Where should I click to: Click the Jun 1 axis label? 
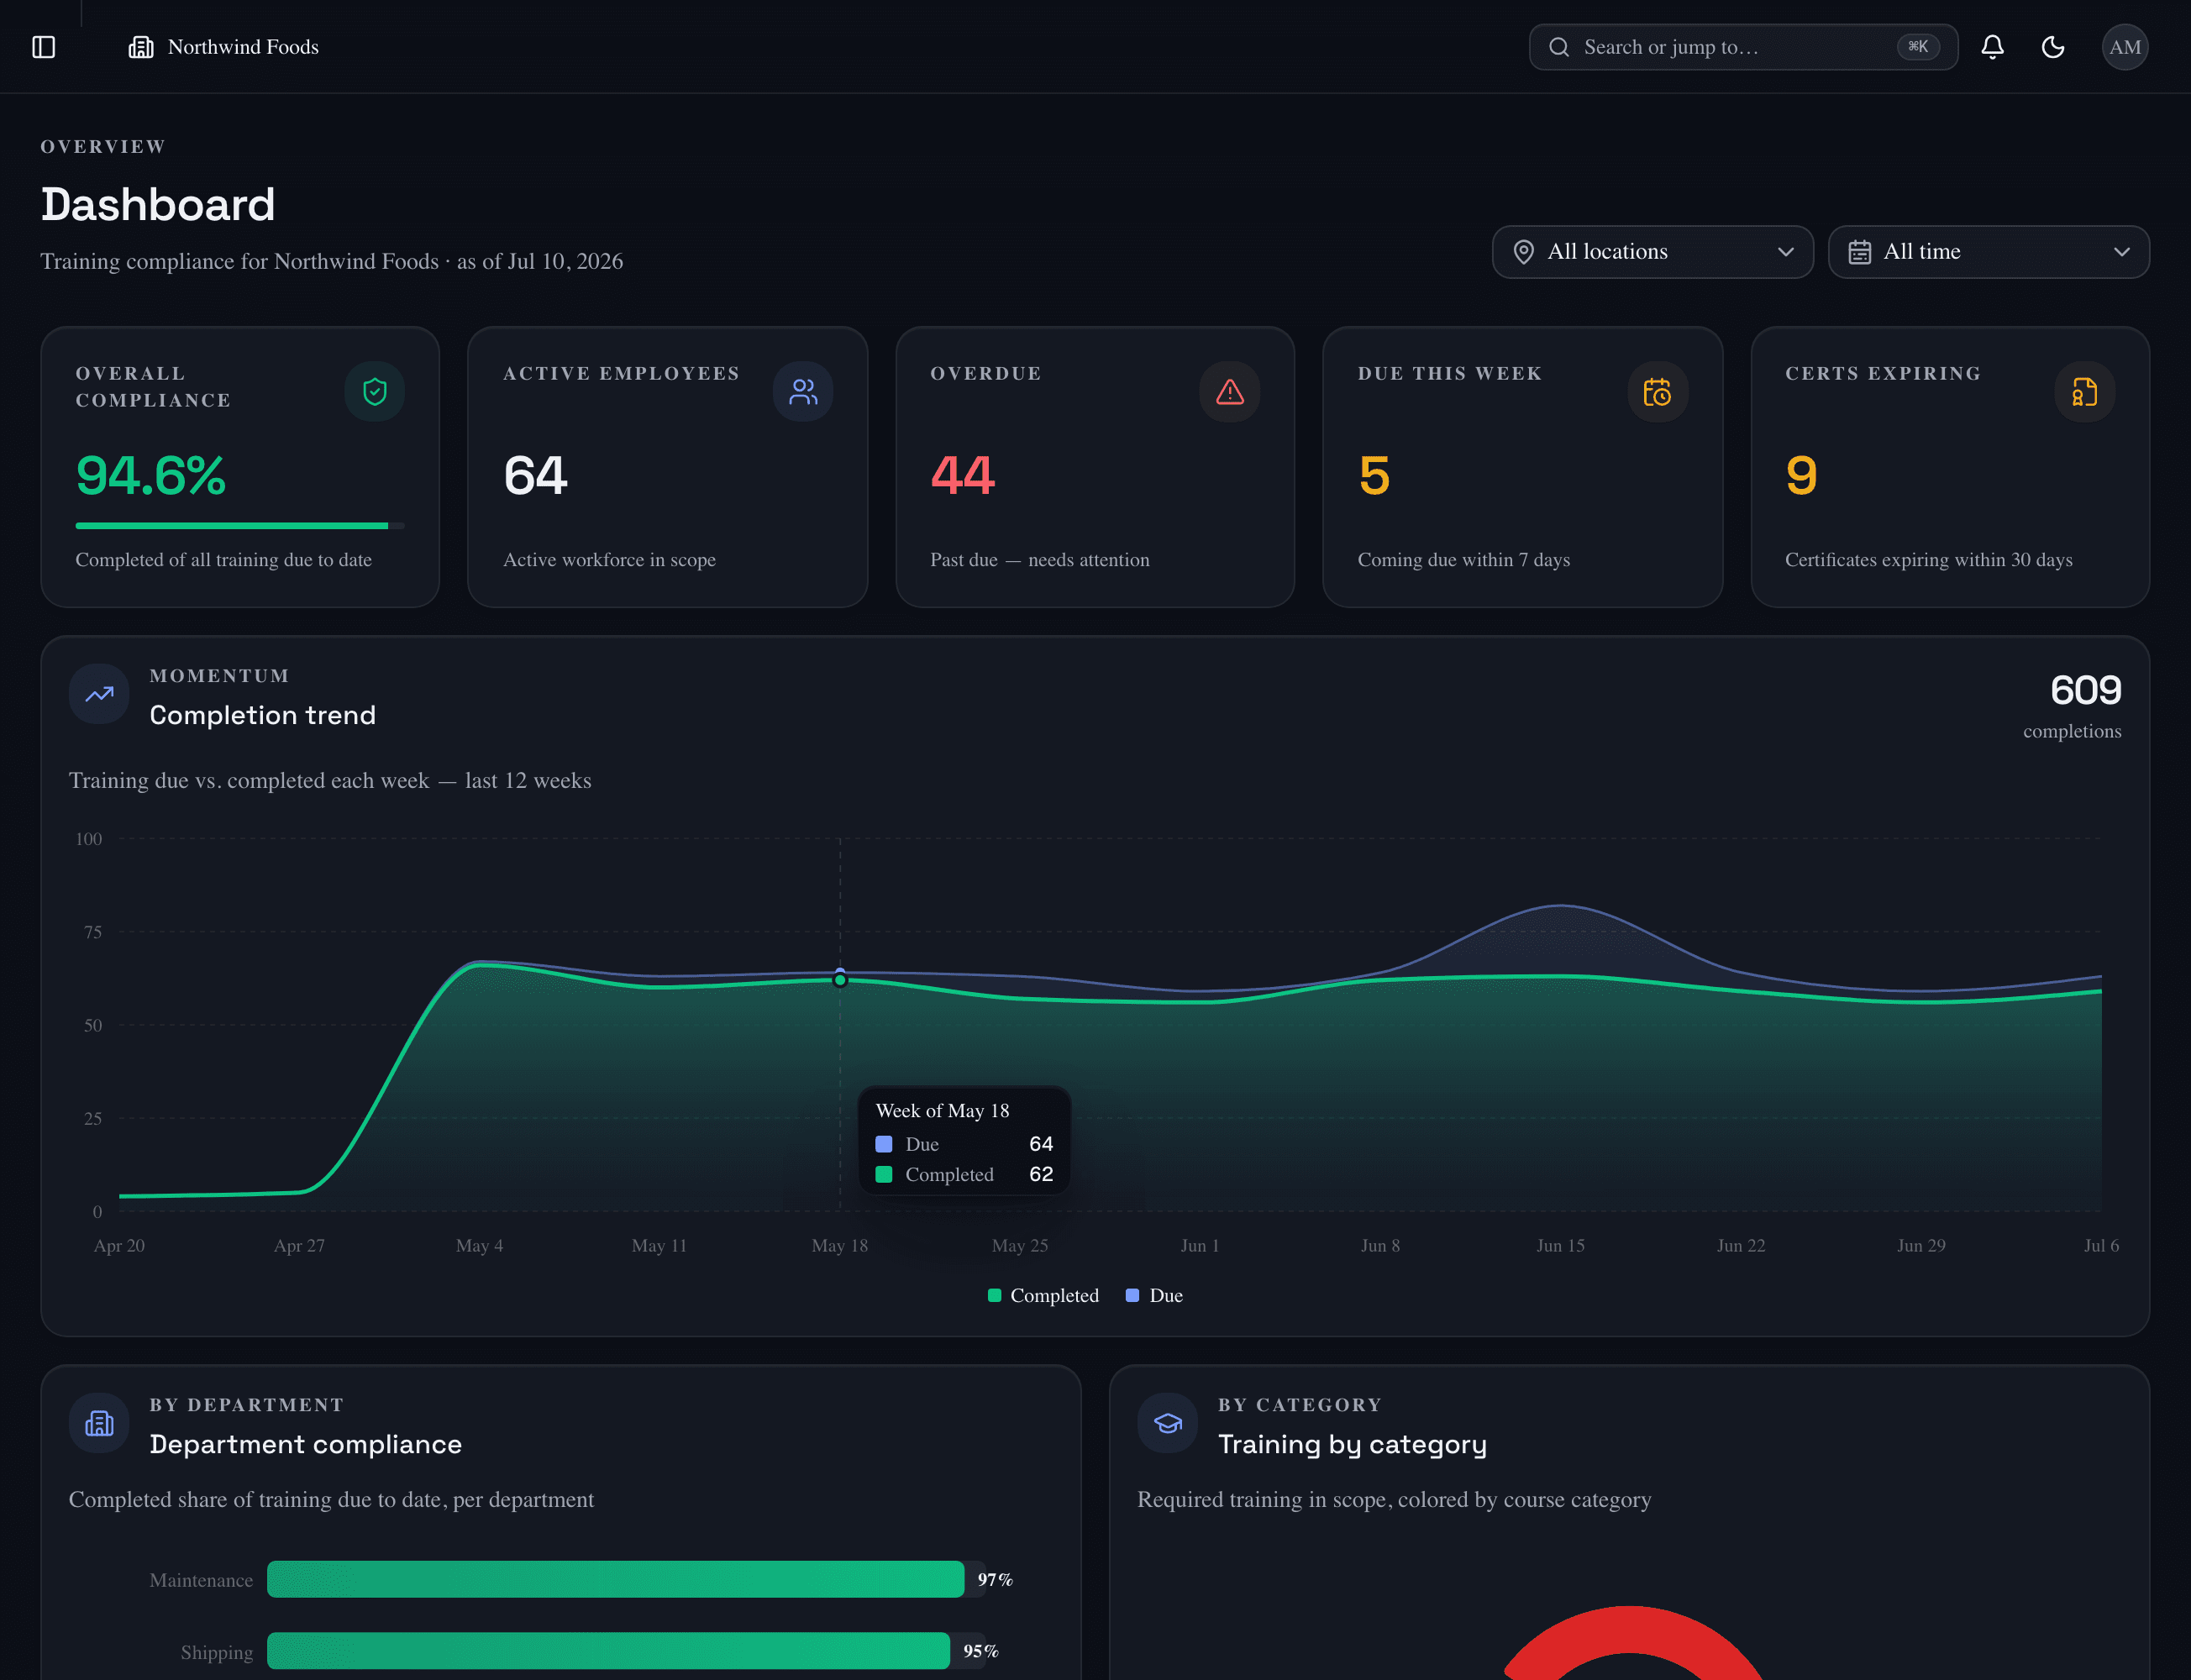tap(1200, 1245)
